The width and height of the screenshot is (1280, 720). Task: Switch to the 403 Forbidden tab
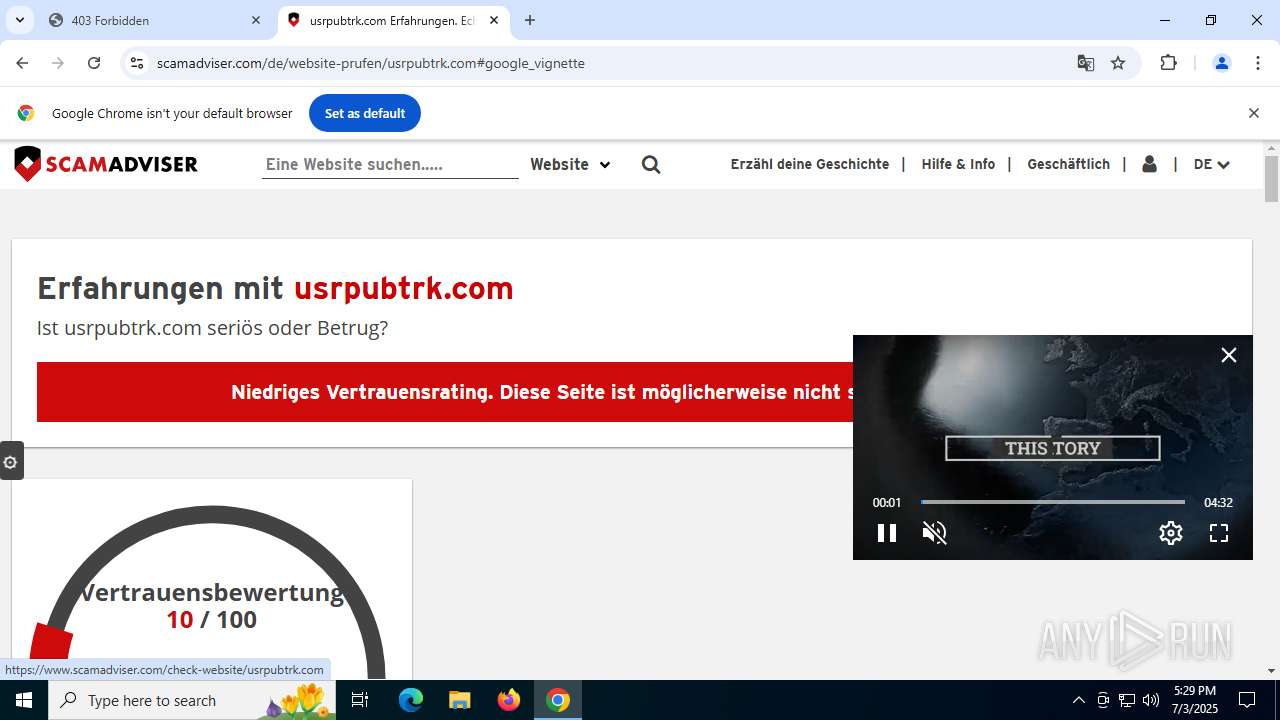154,20
